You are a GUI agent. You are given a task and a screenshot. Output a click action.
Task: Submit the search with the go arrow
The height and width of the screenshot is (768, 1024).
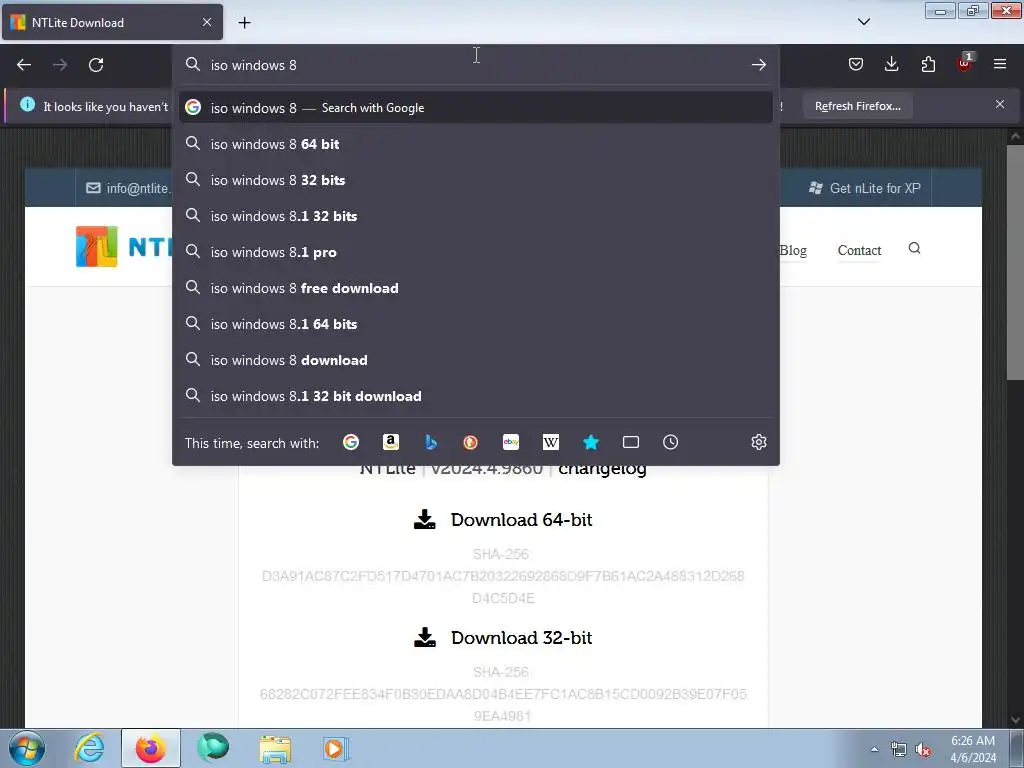[758, 65]
